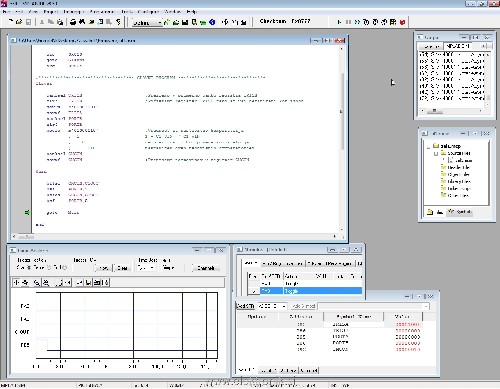Open Breakpoints with the red debug icon
Screen dimensions: 500x389
pyautogui.click(x=402, y=22)
